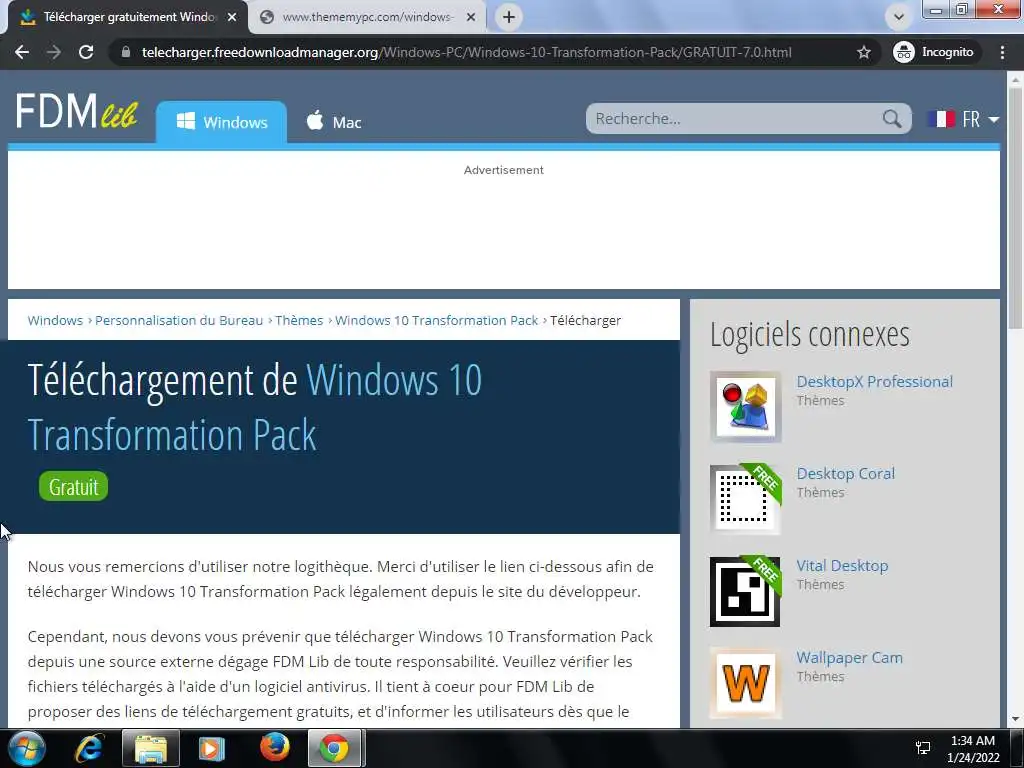Click the Windows 10 Transformation Pack title link

(255, 407)
